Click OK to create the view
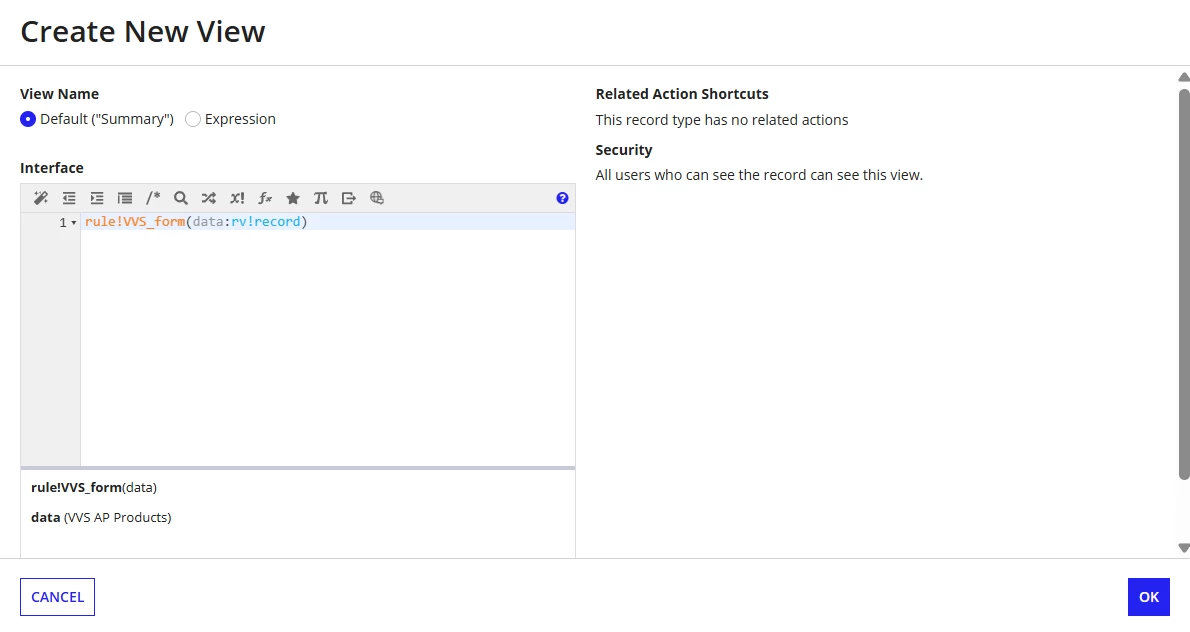This screenshot has width=1190, height=632. [1149, 597]
